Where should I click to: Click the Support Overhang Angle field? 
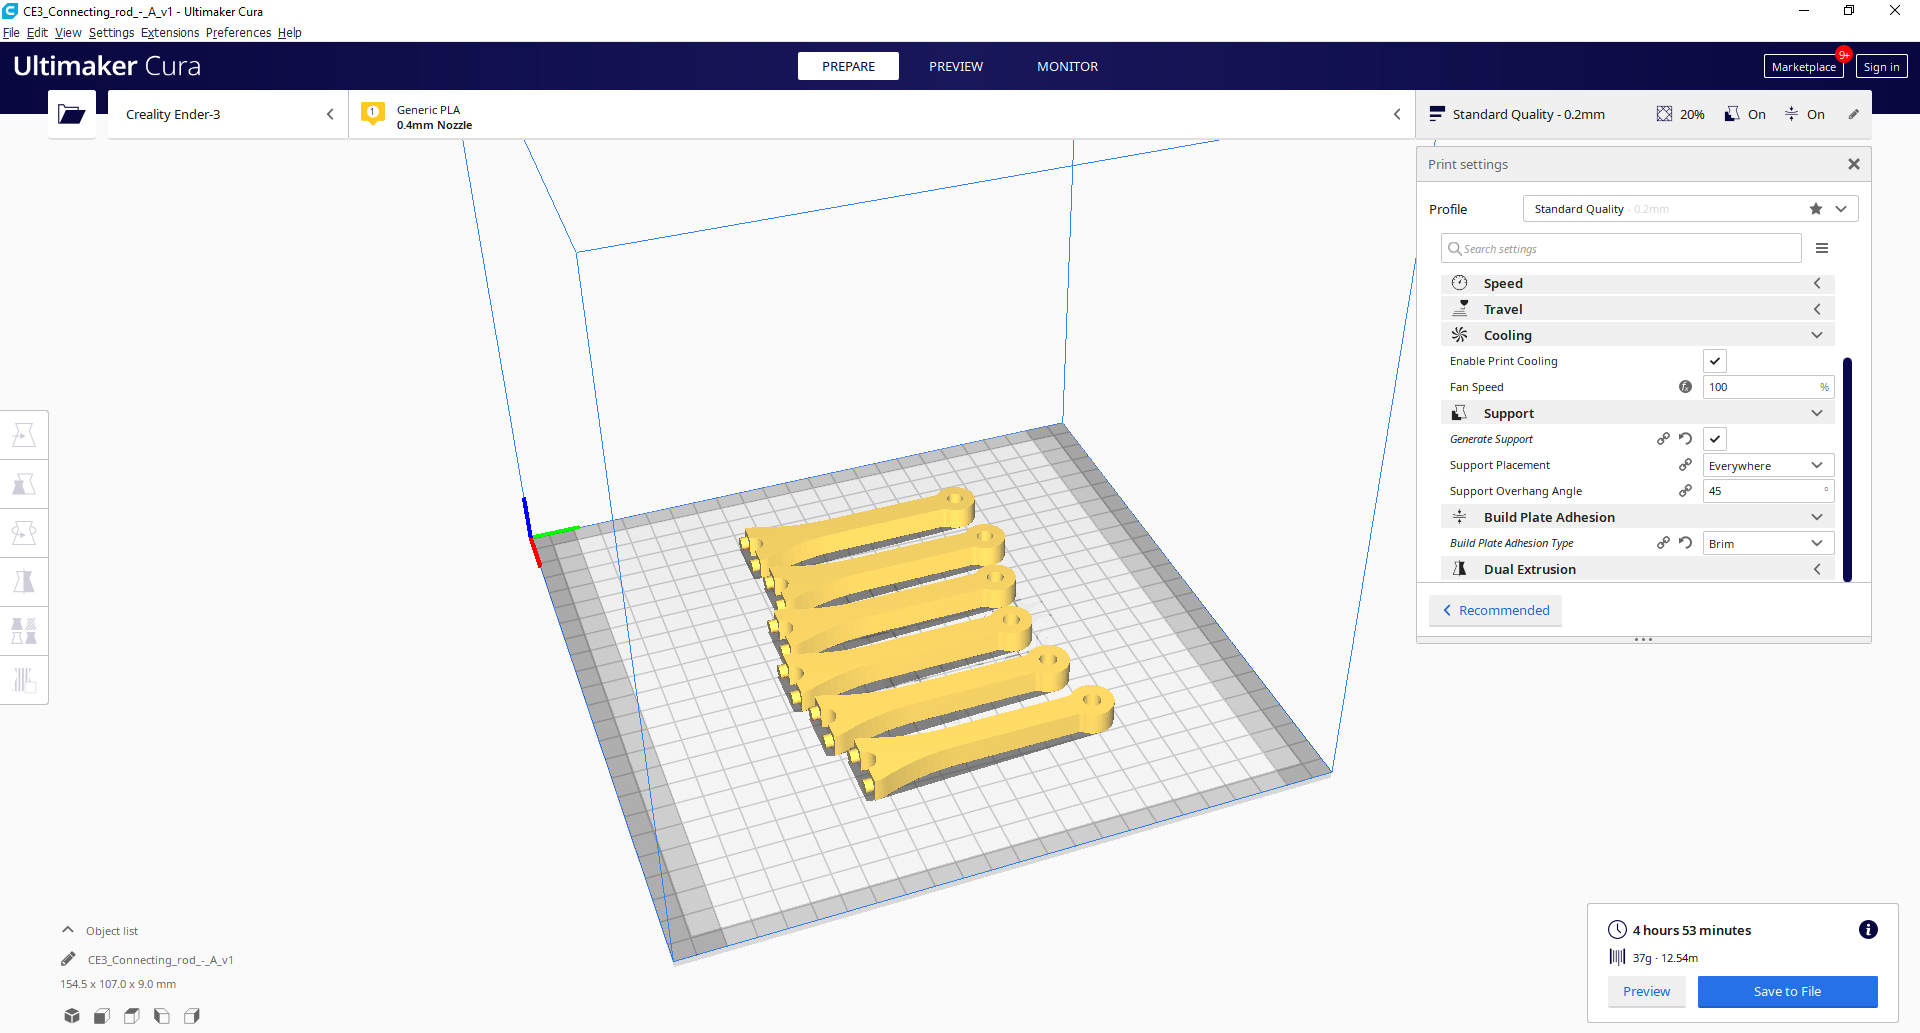[1768, 491]
